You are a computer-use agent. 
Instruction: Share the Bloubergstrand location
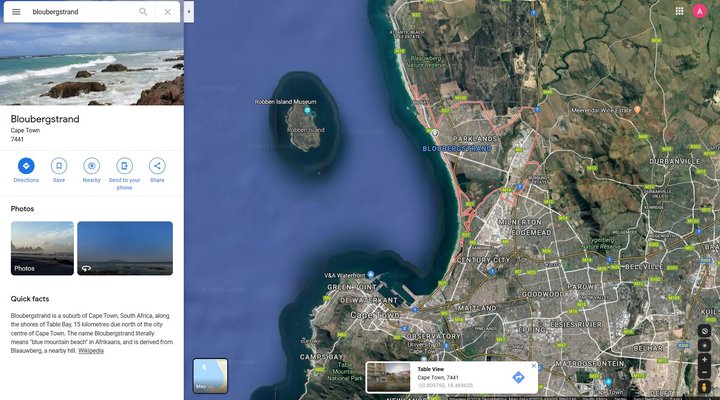click(x=157, y=170)
